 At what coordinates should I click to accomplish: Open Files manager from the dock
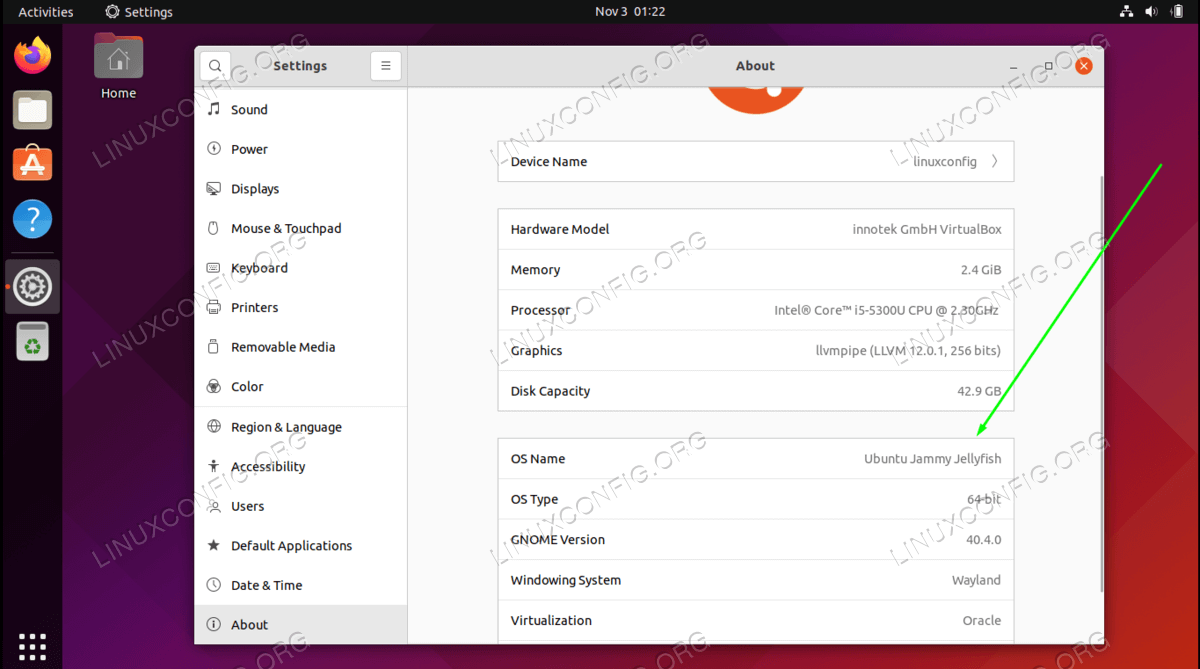32,110
